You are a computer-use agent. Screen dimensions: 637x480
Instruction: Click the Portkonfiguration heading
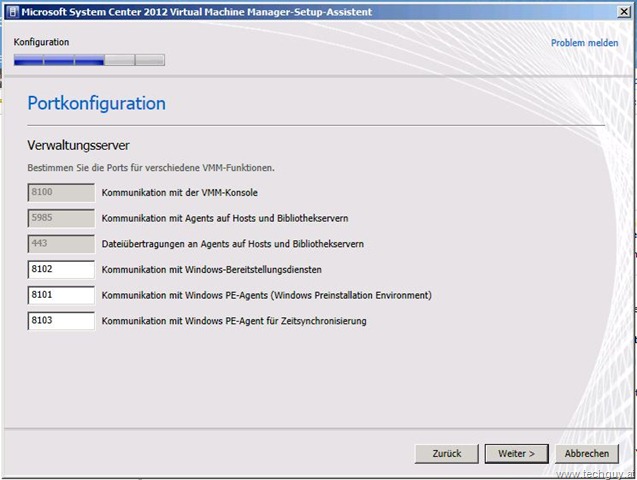(x=97, y=104)
